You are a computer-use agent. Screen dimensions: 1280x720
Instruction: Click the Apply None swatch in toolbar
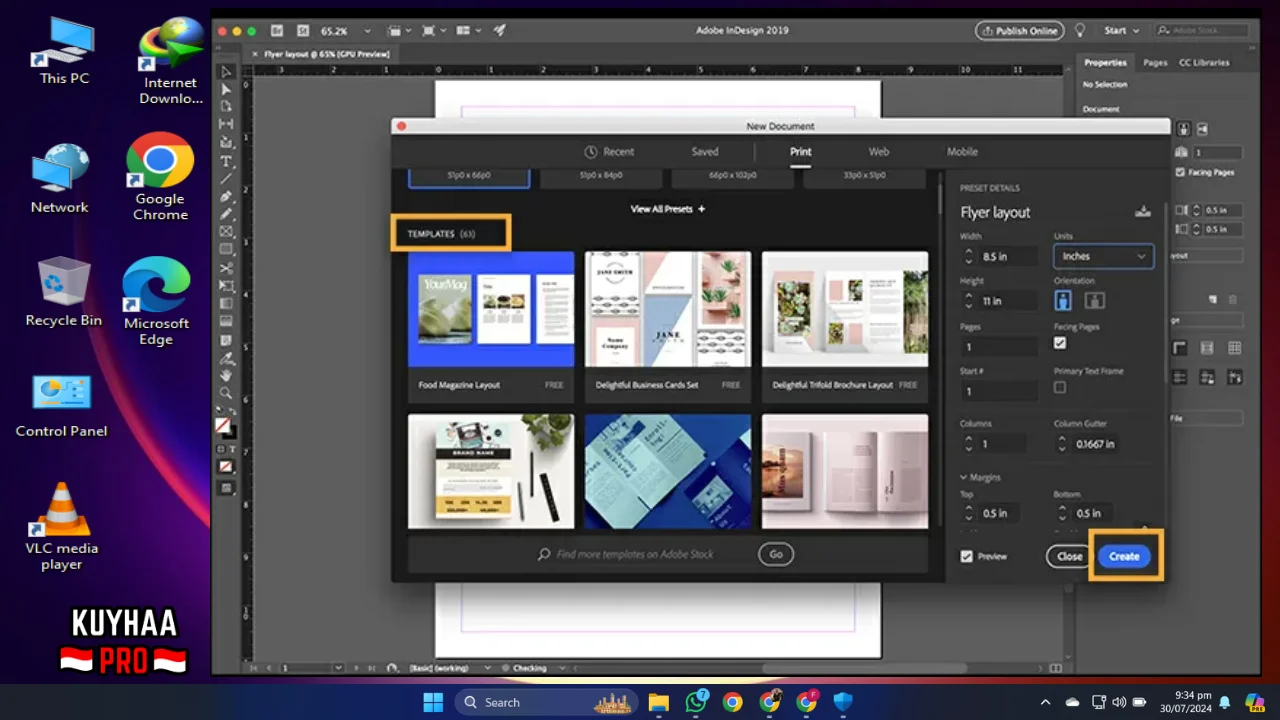[x=226, y=467]
